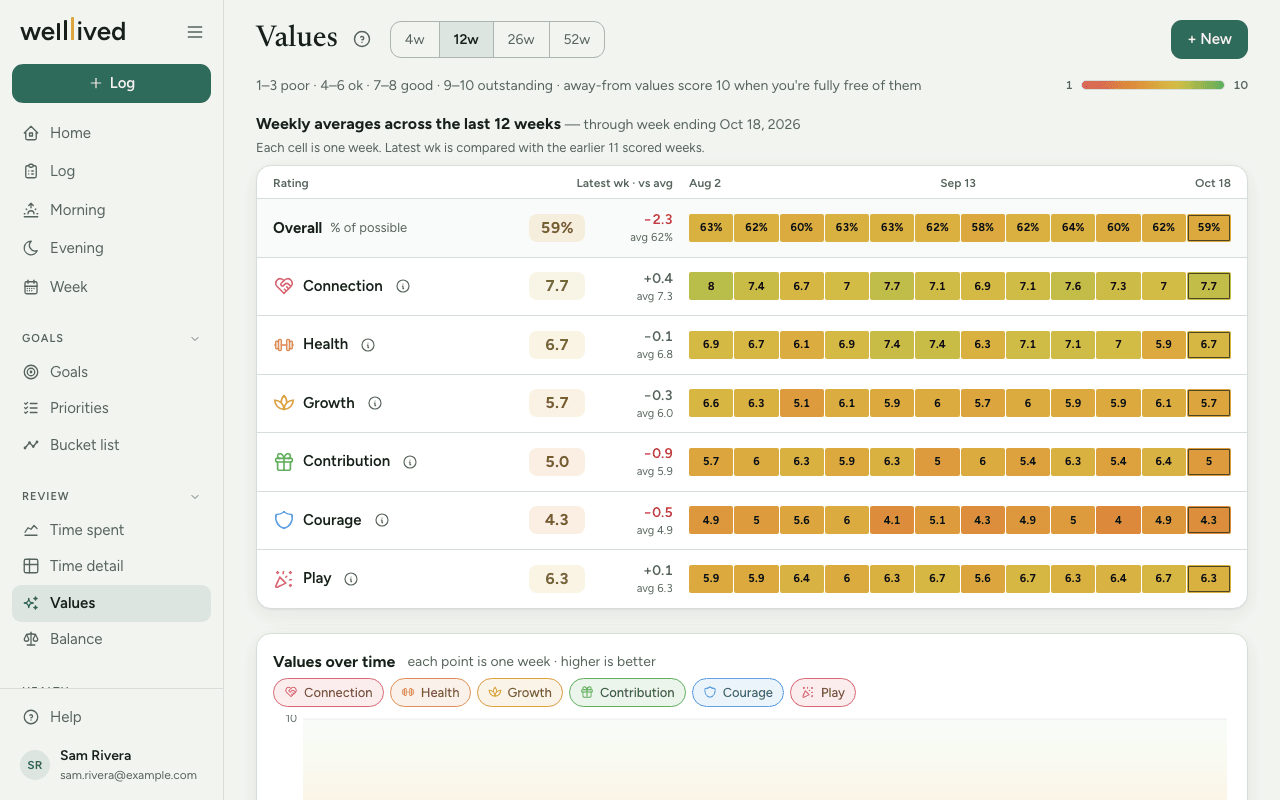The height and width of the screenshot is (800, 1280).
Task: Show info for the Play value
Action: click(351, 579)
